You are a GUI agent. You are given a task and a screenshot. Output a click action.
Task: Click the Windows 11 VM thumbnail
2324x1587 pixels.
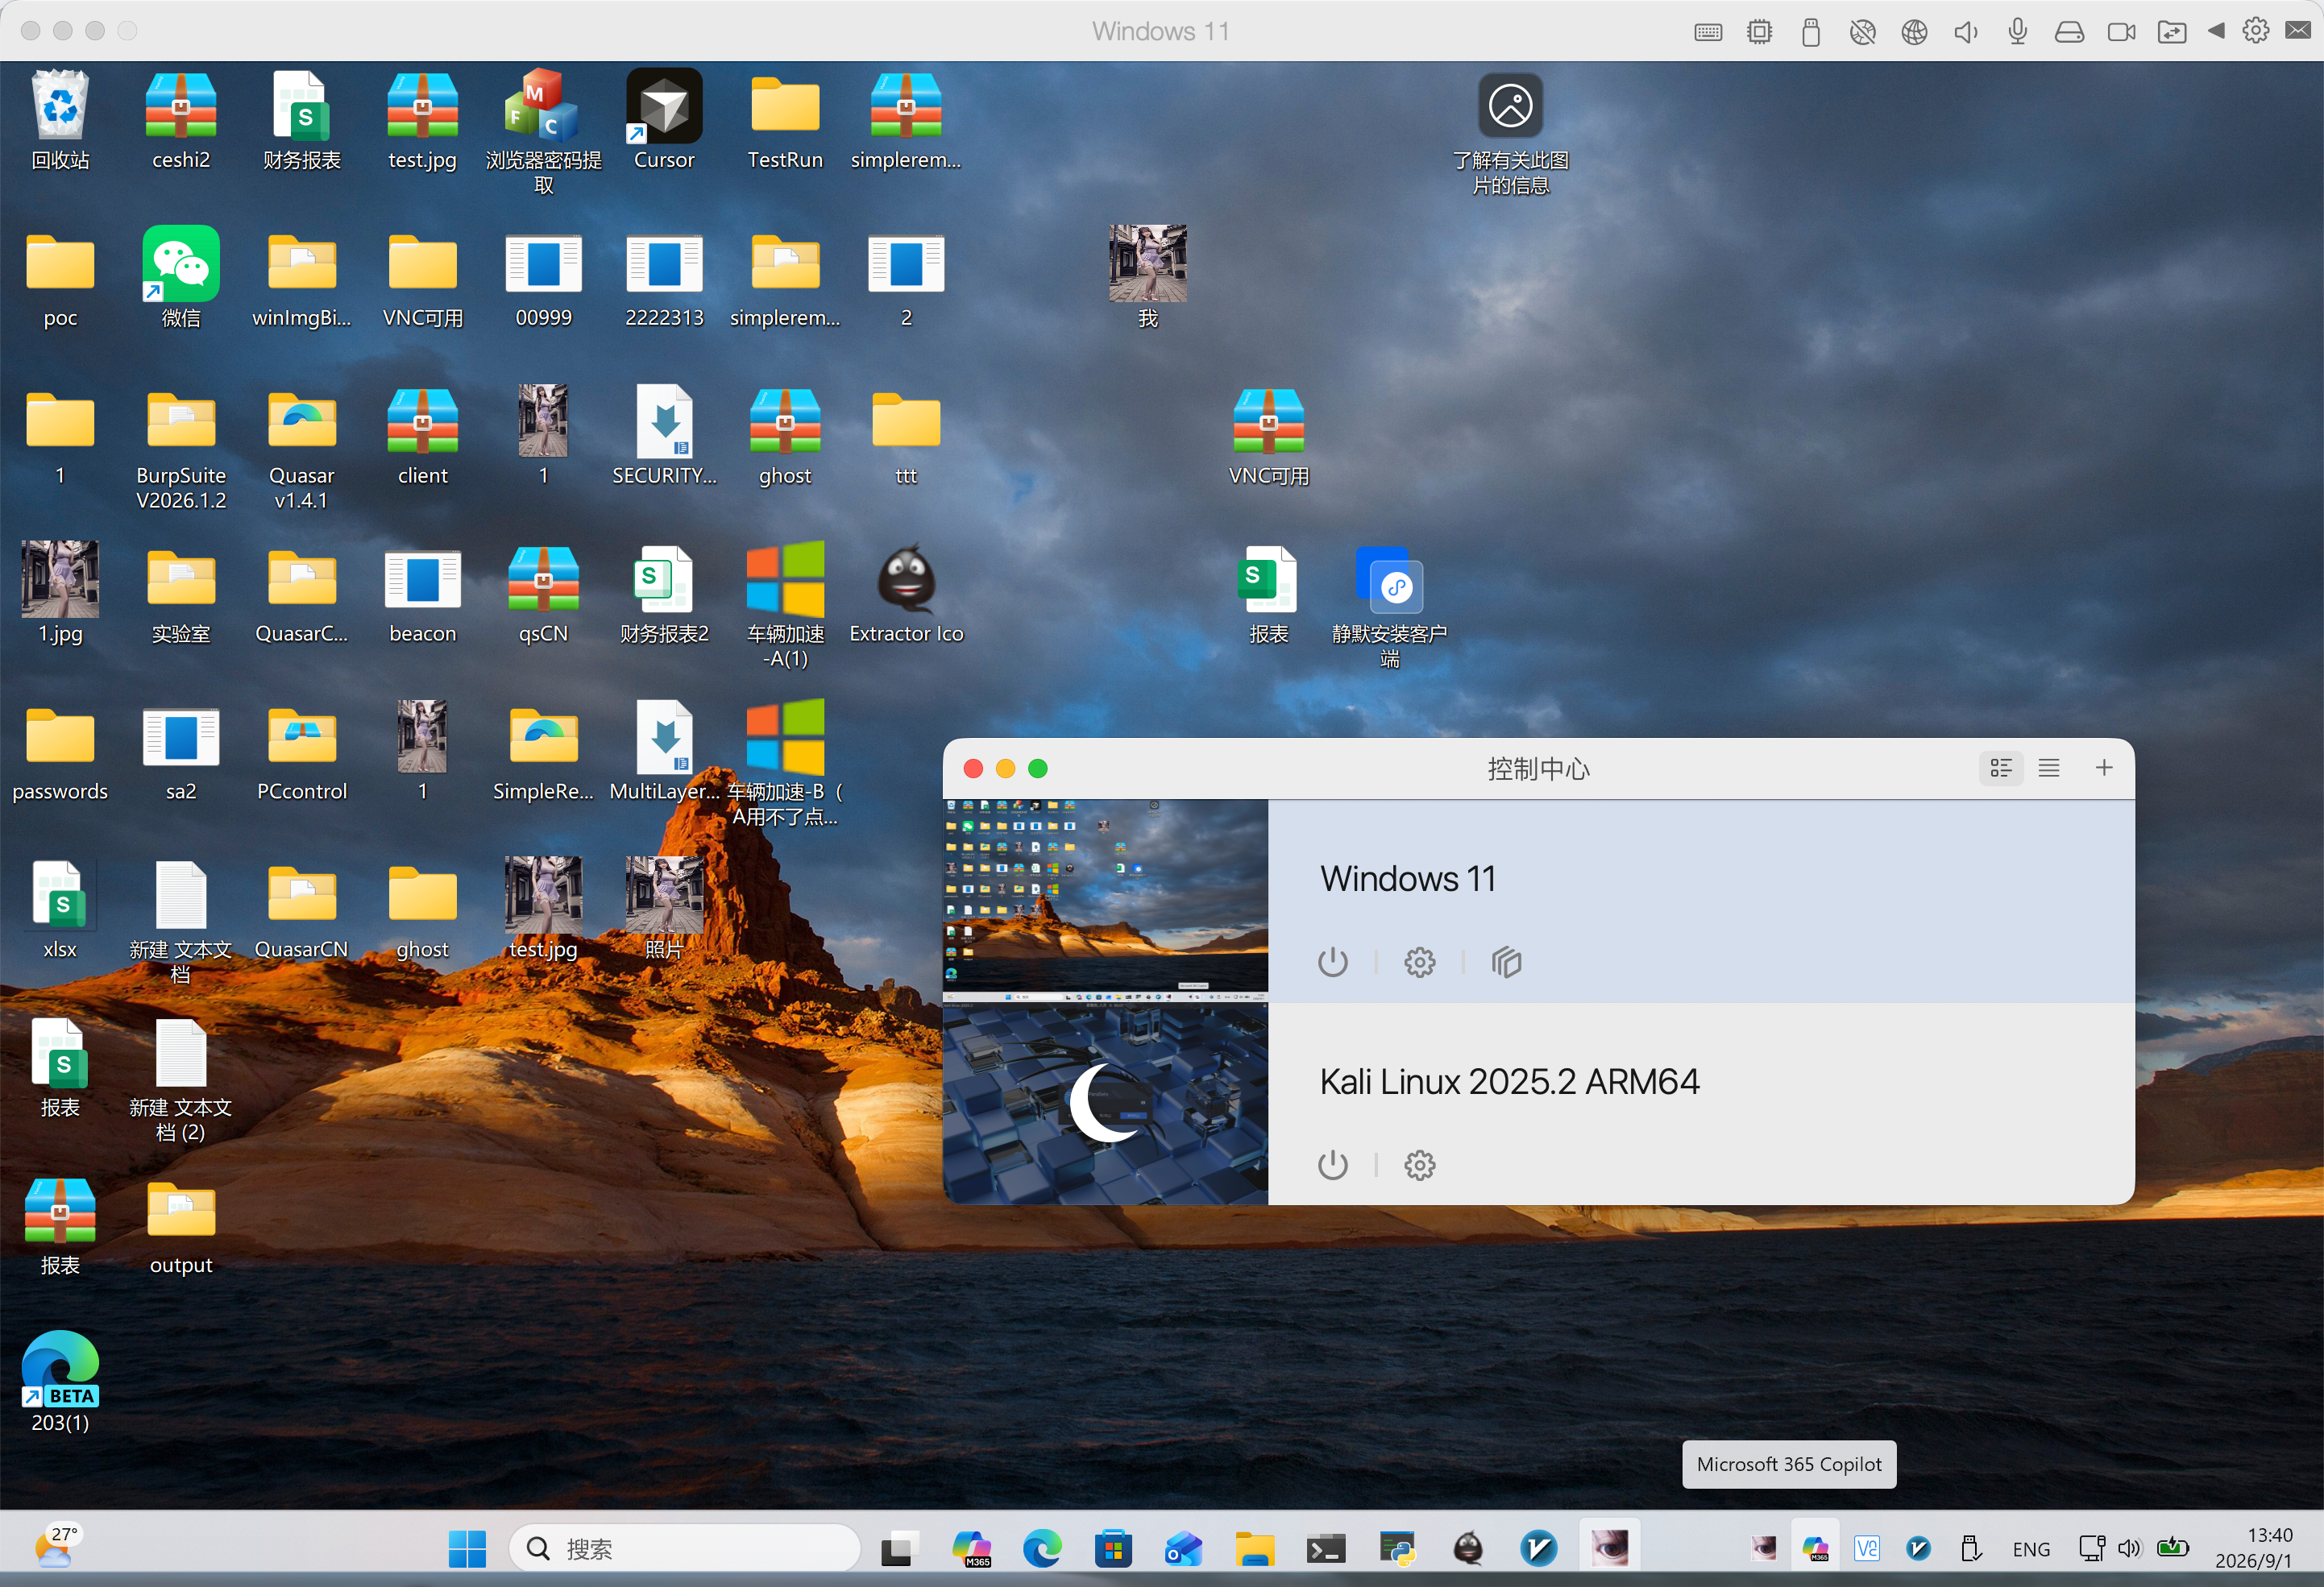click(x=1105, y=900)
